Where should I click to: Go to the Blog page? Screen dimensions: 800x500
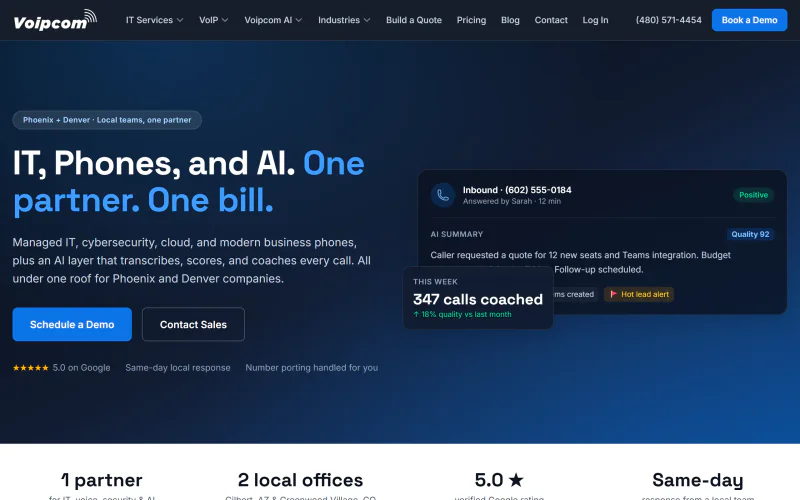(510, 20)
